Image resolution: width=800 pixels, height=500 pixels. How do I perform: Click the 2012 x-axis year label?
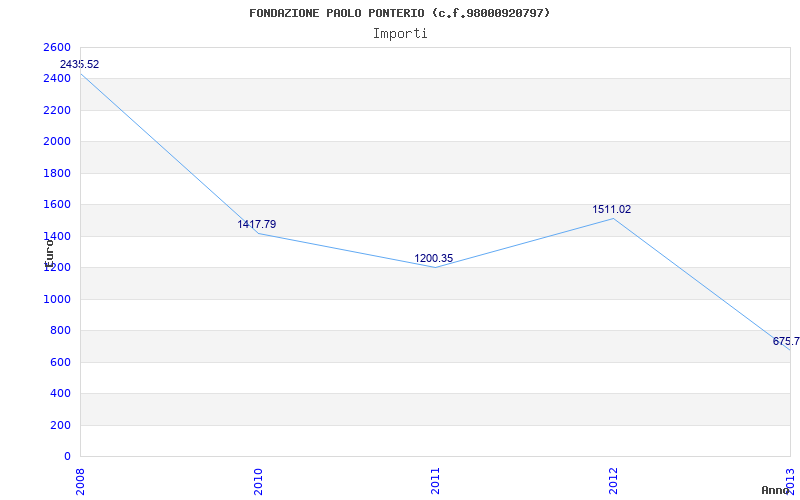(x=613, y=481)
